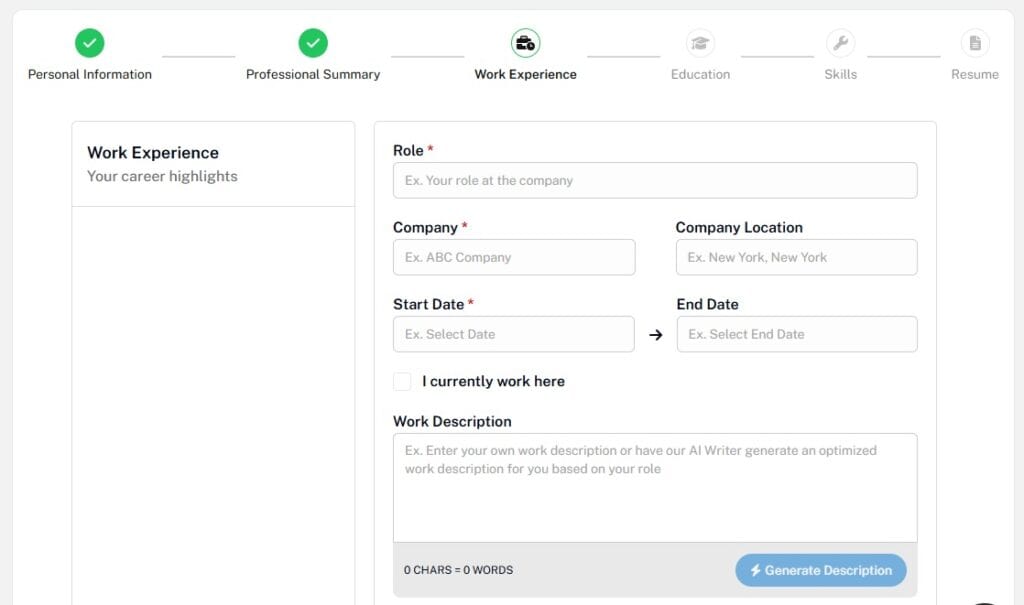The image size is (1024, 605).
Task: Click inside the Company input field
Action: pos(513,257)
